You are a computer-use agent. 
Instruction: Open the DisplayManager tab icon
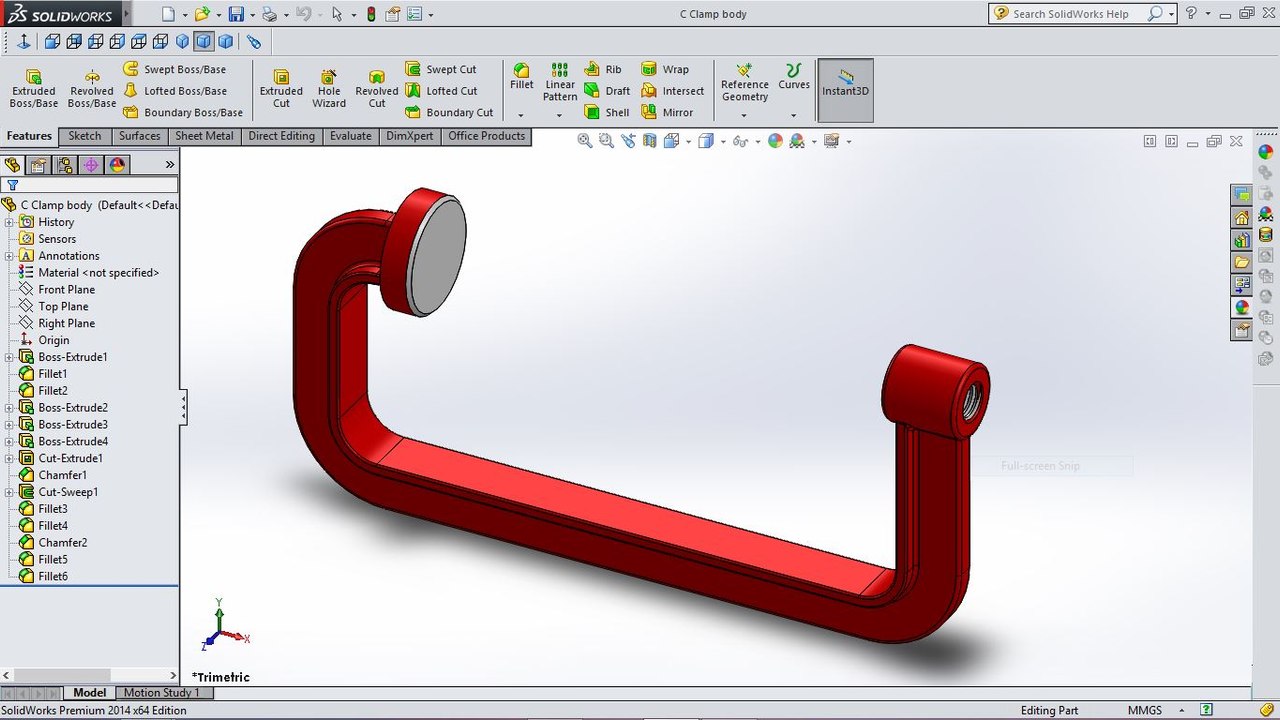[x=117, y=165]
